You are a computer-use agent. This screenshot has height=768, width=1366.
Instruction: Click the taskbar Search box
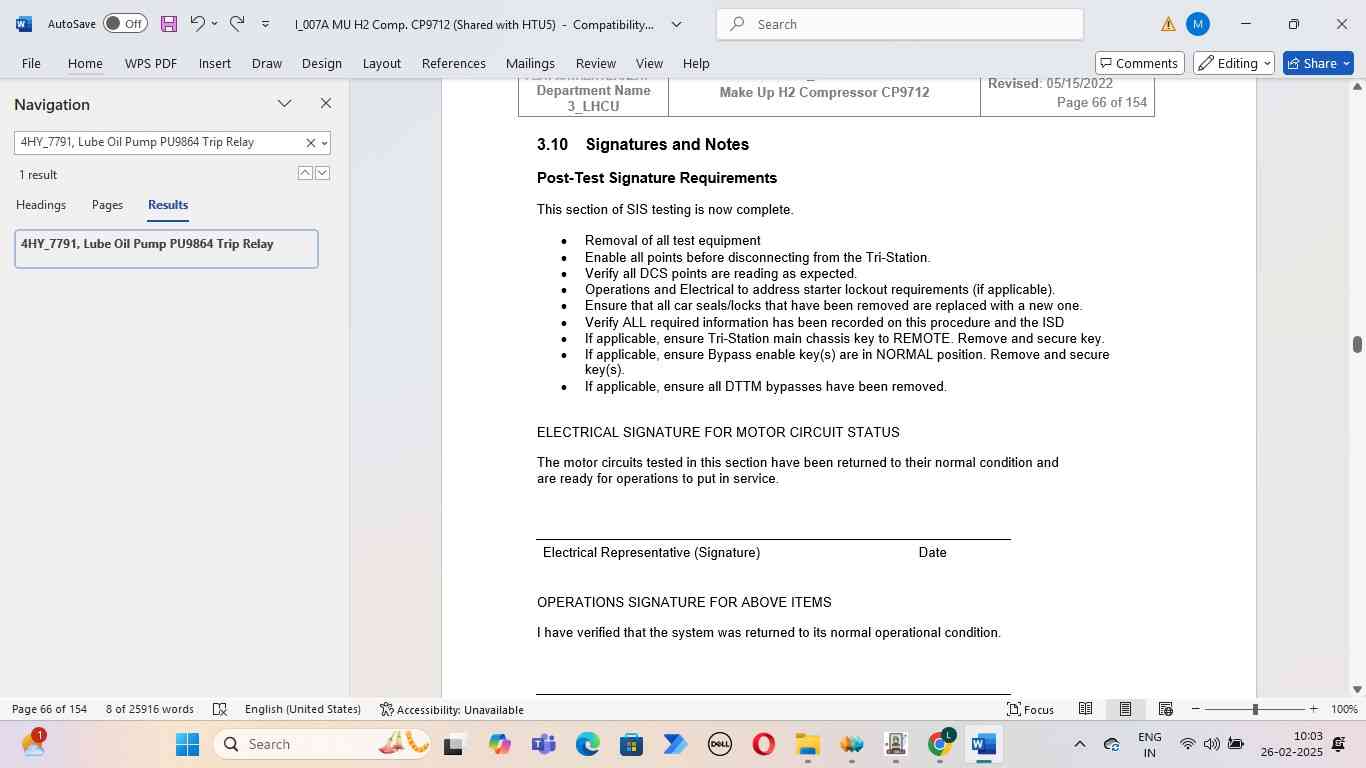click(x=322, y=744)
